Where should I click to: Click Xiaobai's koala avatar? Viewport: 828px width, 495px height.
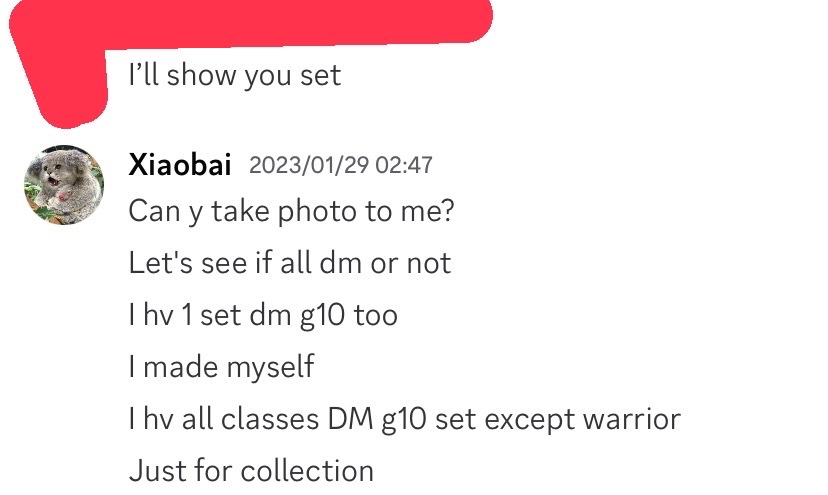pyautogui.click(x=63, y=185)
